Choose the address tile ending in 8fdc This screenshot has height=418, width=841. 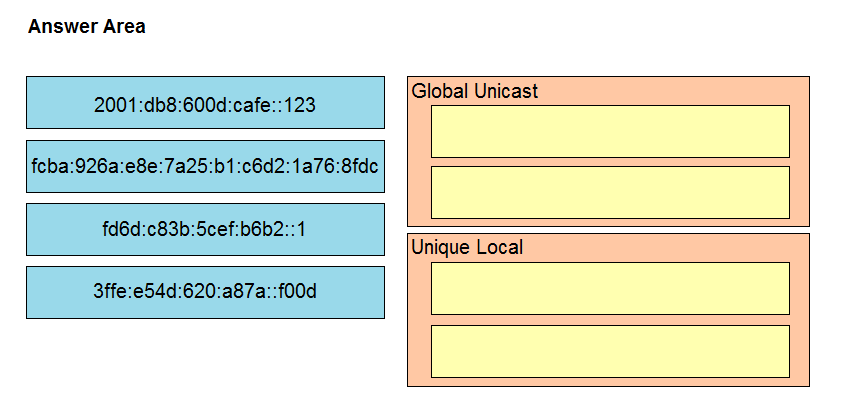(x=205, y=166)
